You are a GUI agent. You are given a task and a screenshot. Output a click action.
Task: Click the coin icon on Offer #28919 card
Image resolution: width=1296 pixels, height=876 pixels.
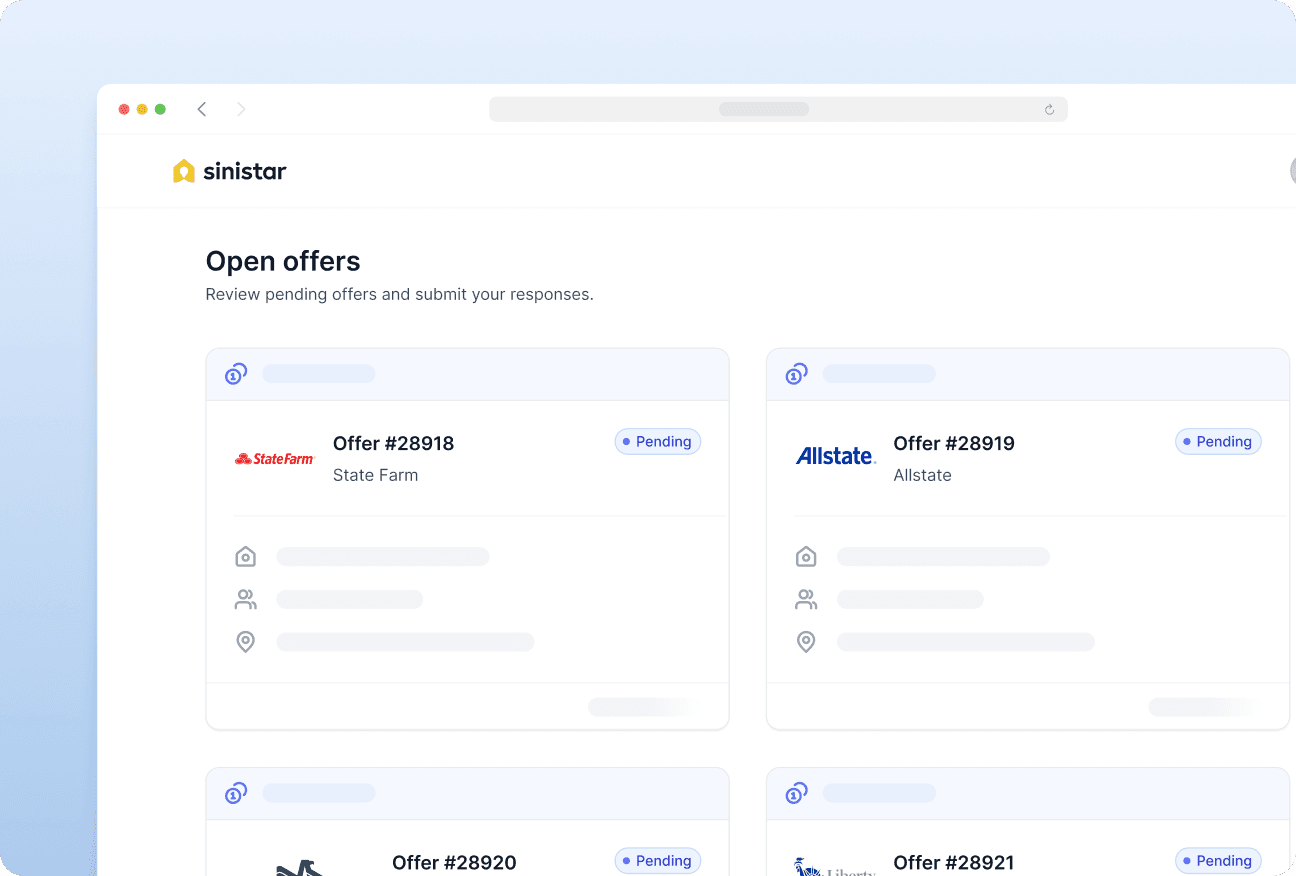797,374
